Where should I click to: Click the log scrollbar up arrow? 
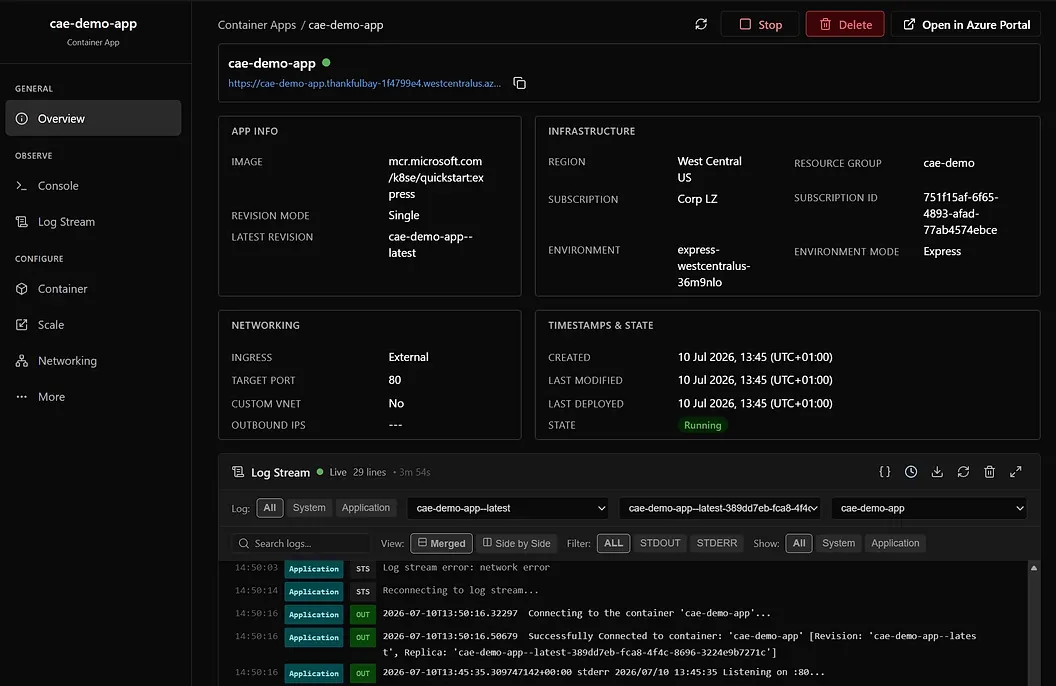point(1034,568)
